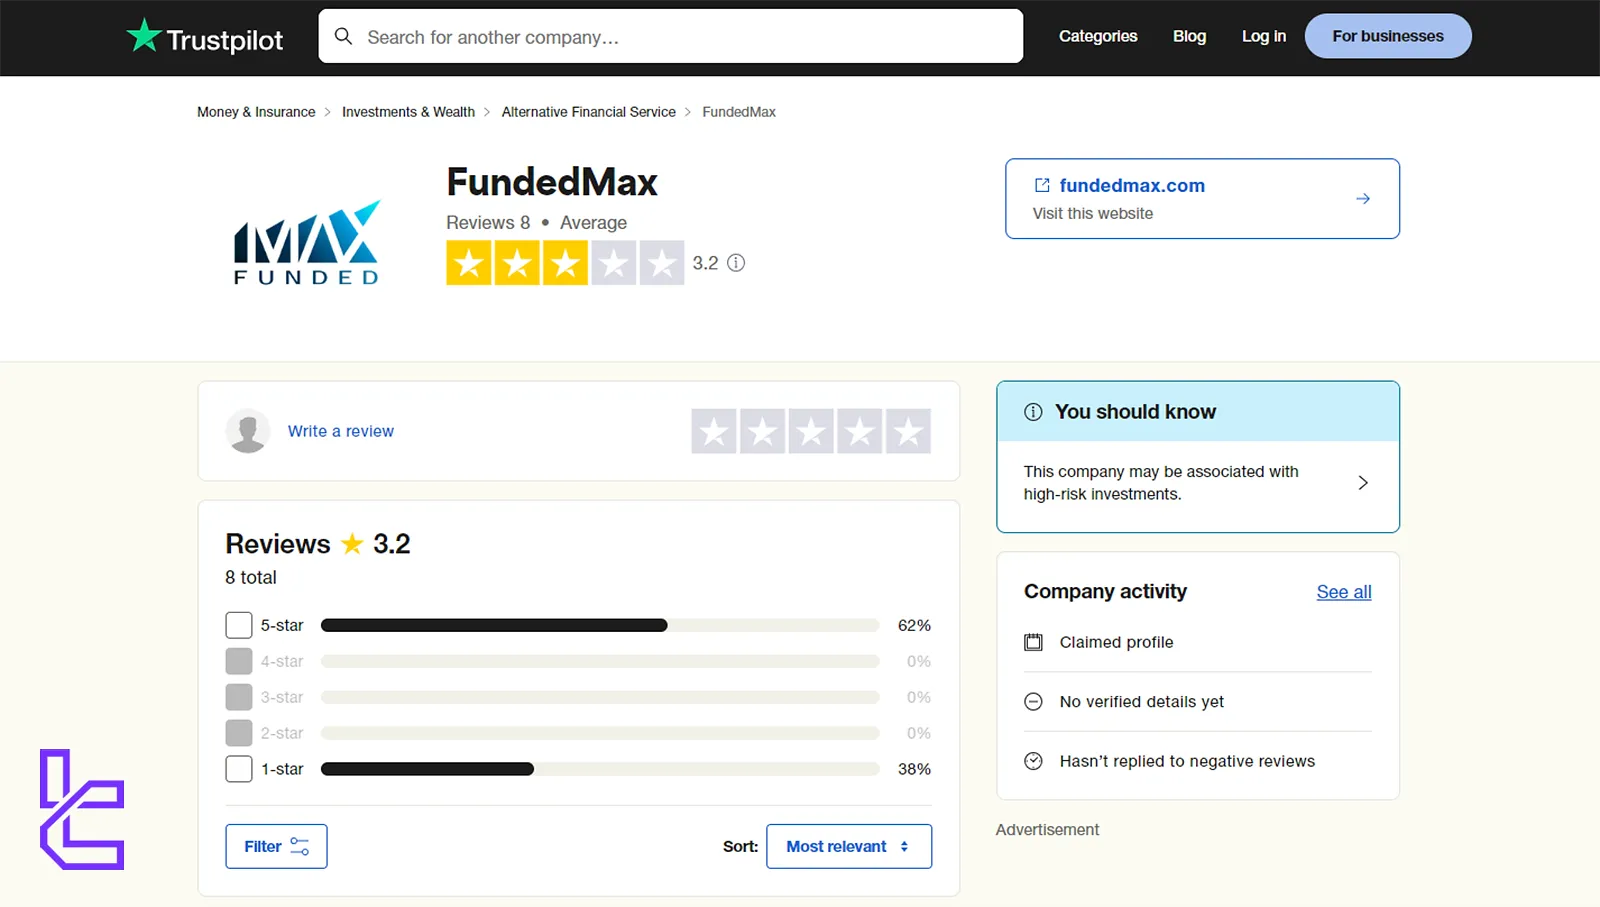The image size is (1600, 907).
Task: Click the clock icon beside negative reviews note
Action: [x=1034, y=760]
